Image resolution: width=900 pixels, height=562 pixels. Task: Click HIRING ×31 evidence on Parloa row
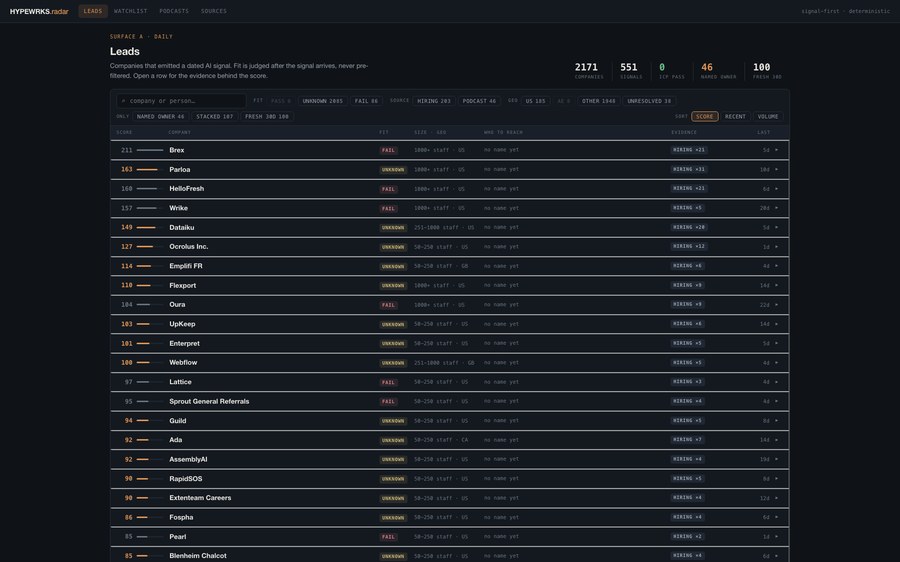tap(689, 169)
